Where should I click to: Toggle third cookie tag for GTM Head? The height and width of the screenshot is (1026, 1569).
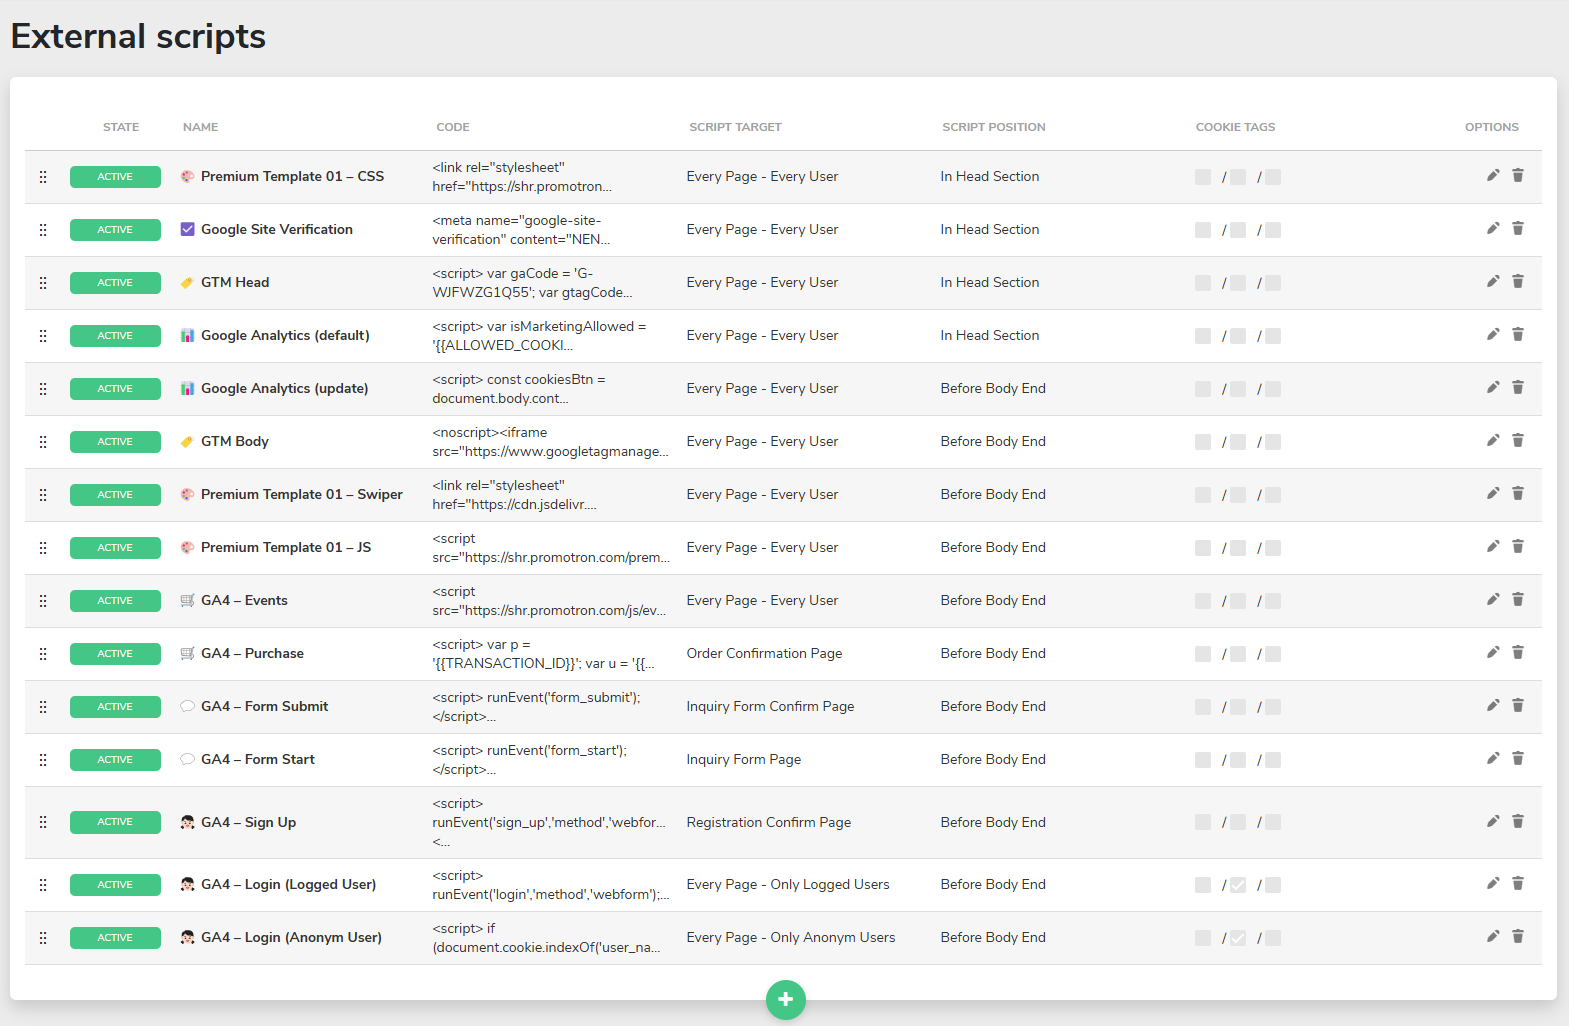(1273, 283)
